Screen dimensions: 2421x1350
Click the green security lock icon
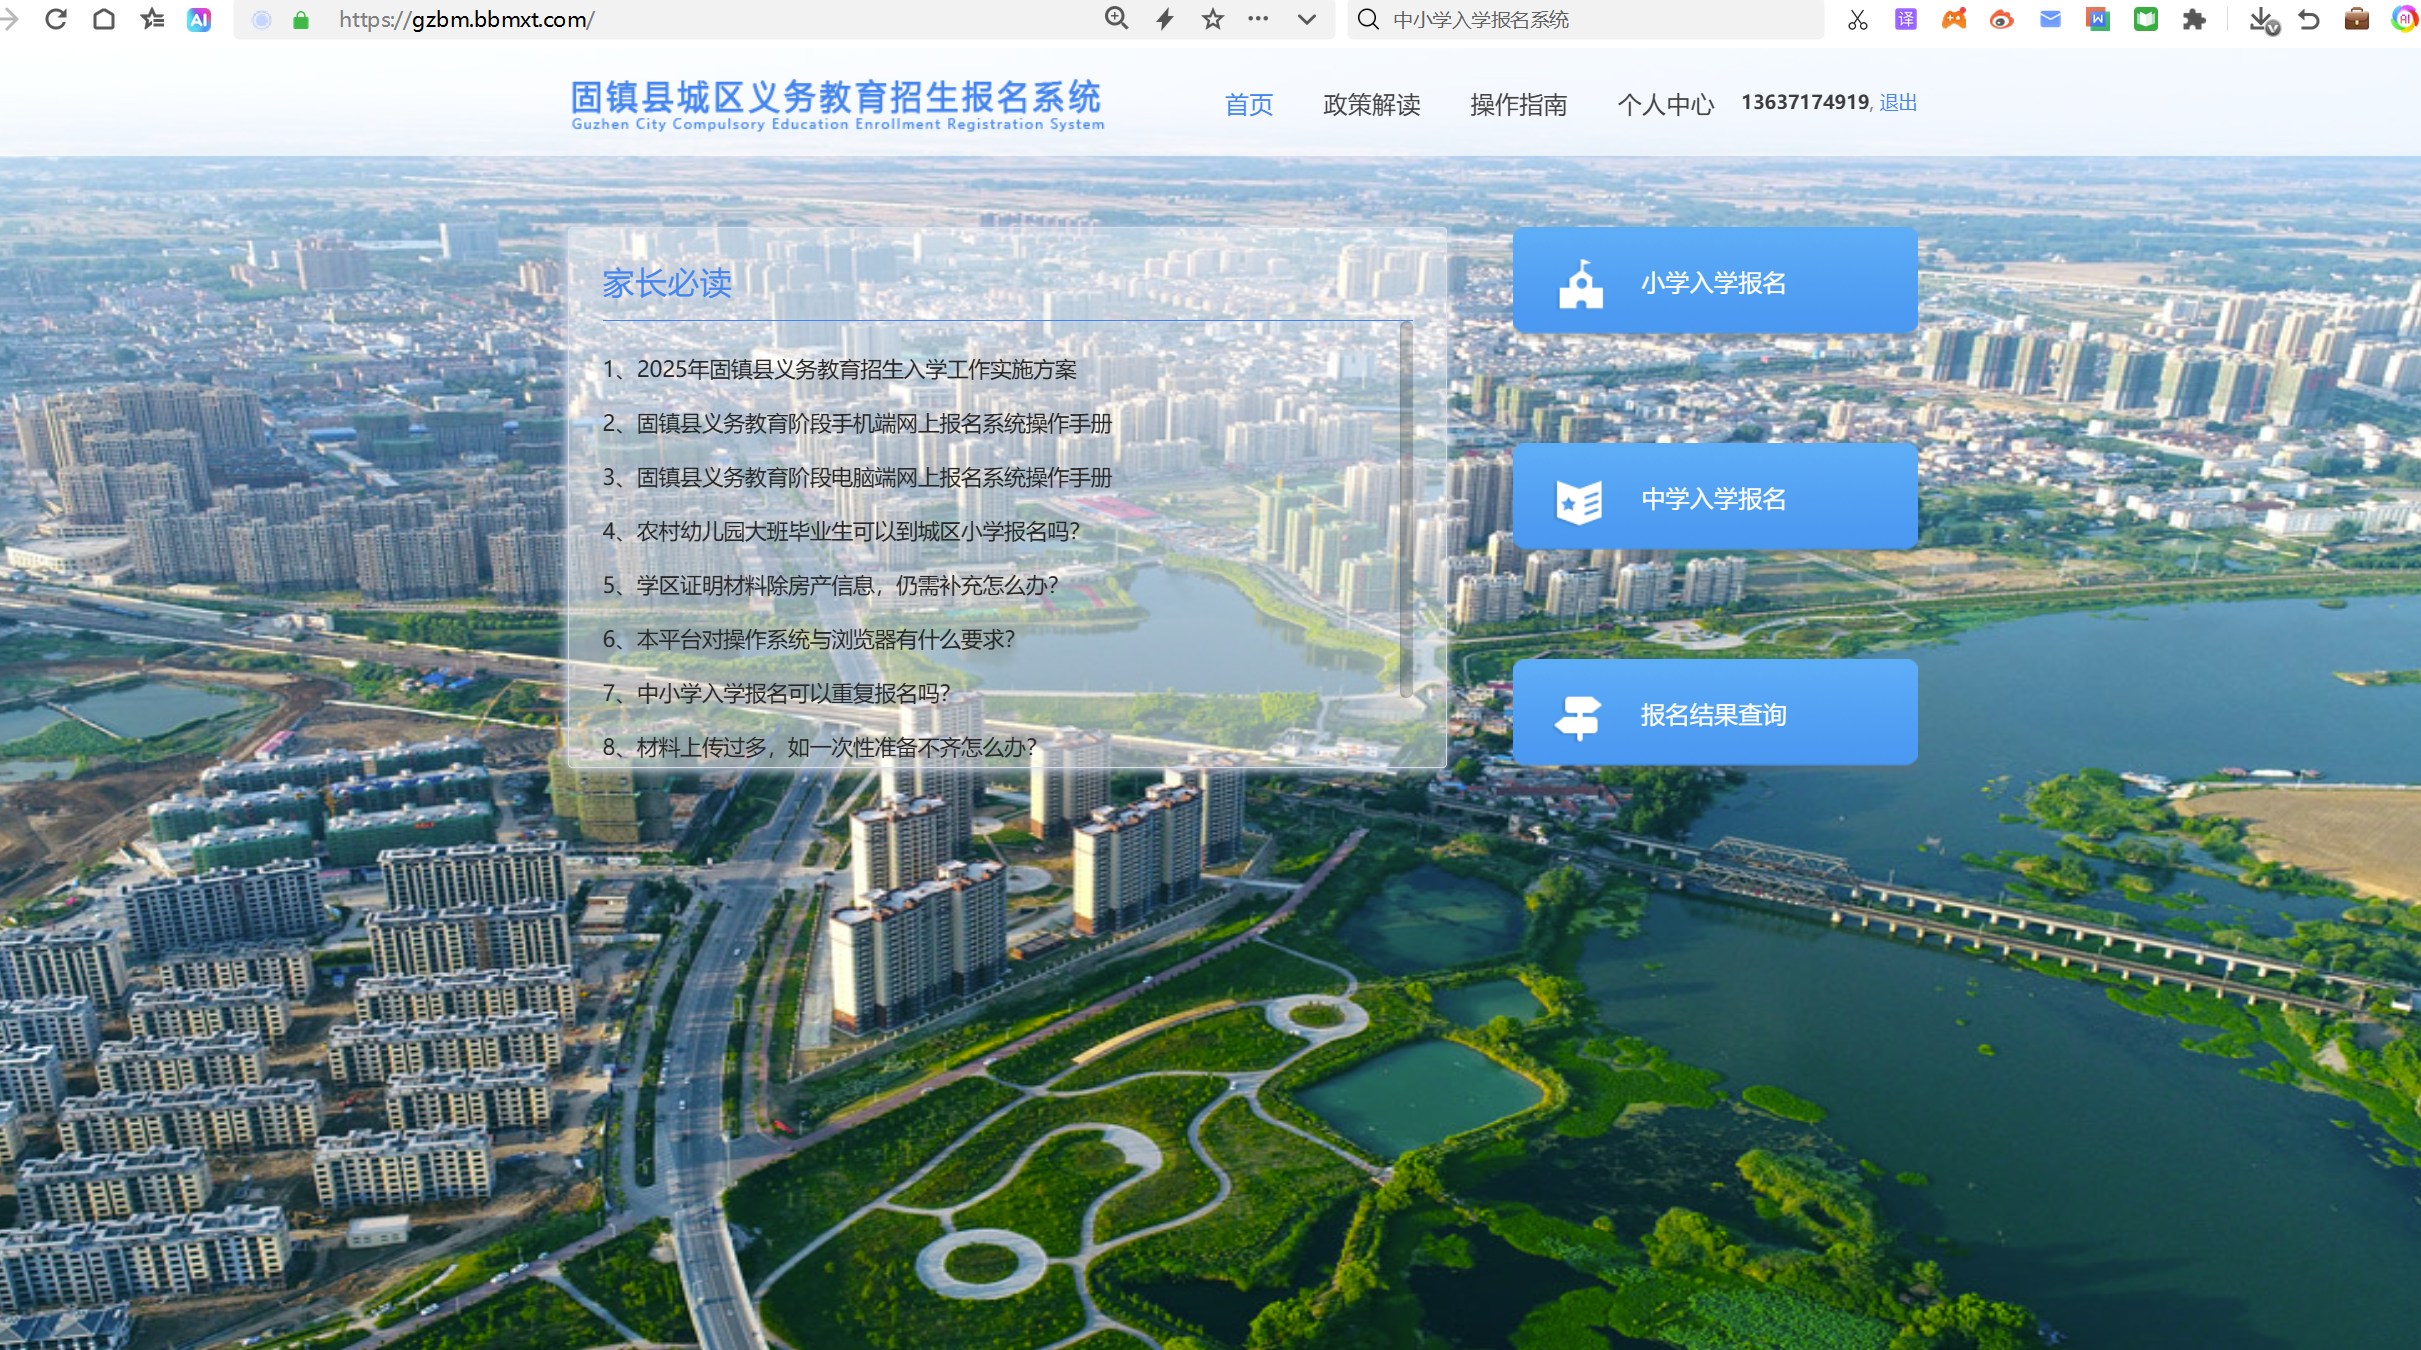(300, 20)
